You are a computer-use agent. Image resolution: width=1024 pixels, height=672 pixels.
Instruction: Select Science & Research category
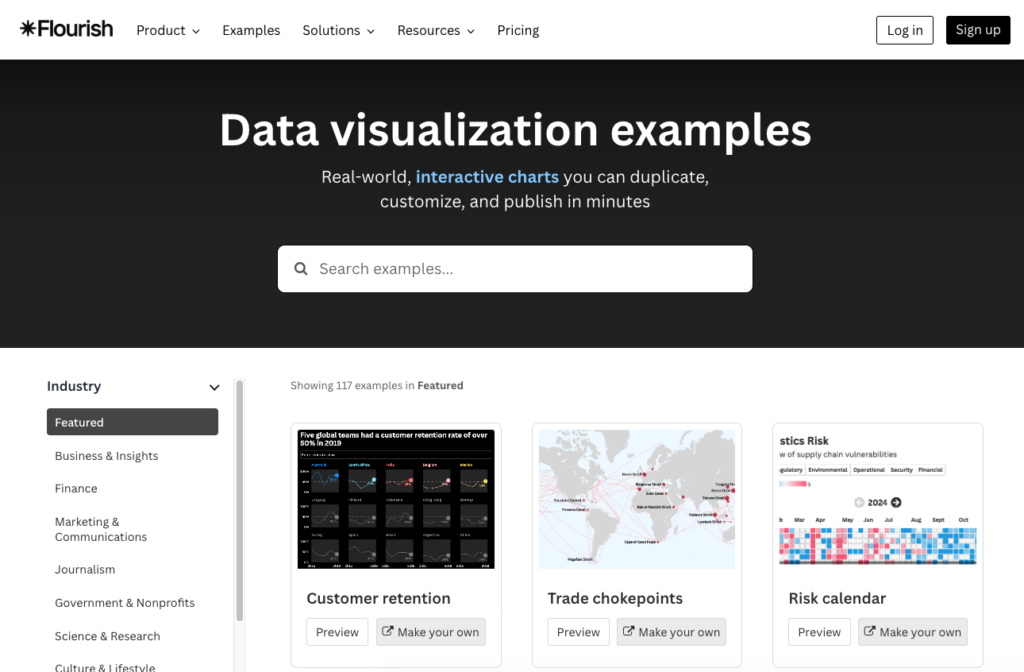tap(108, 636)
